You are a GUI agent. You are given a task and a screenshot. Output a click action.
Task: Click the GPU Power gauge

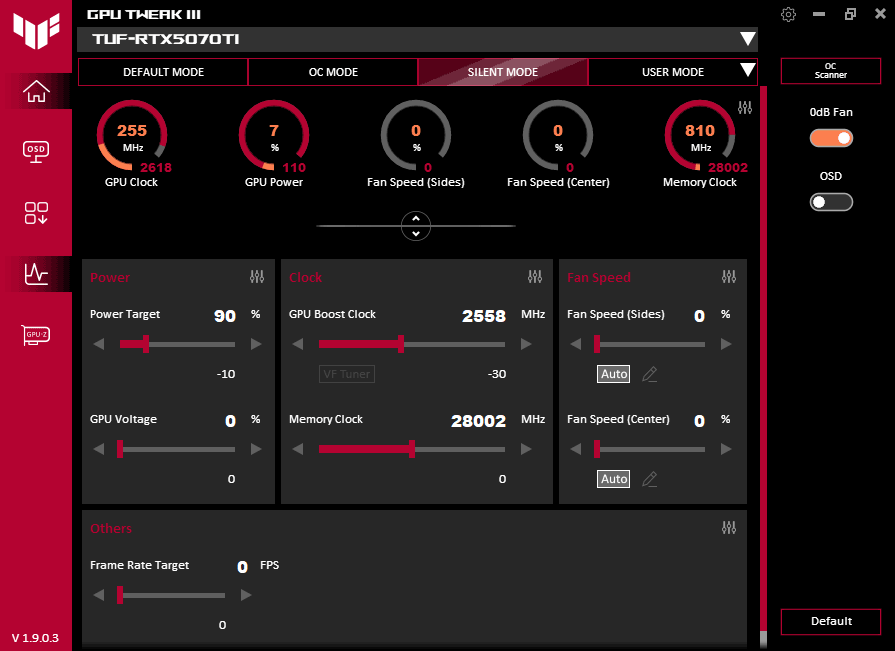point(274,136)
